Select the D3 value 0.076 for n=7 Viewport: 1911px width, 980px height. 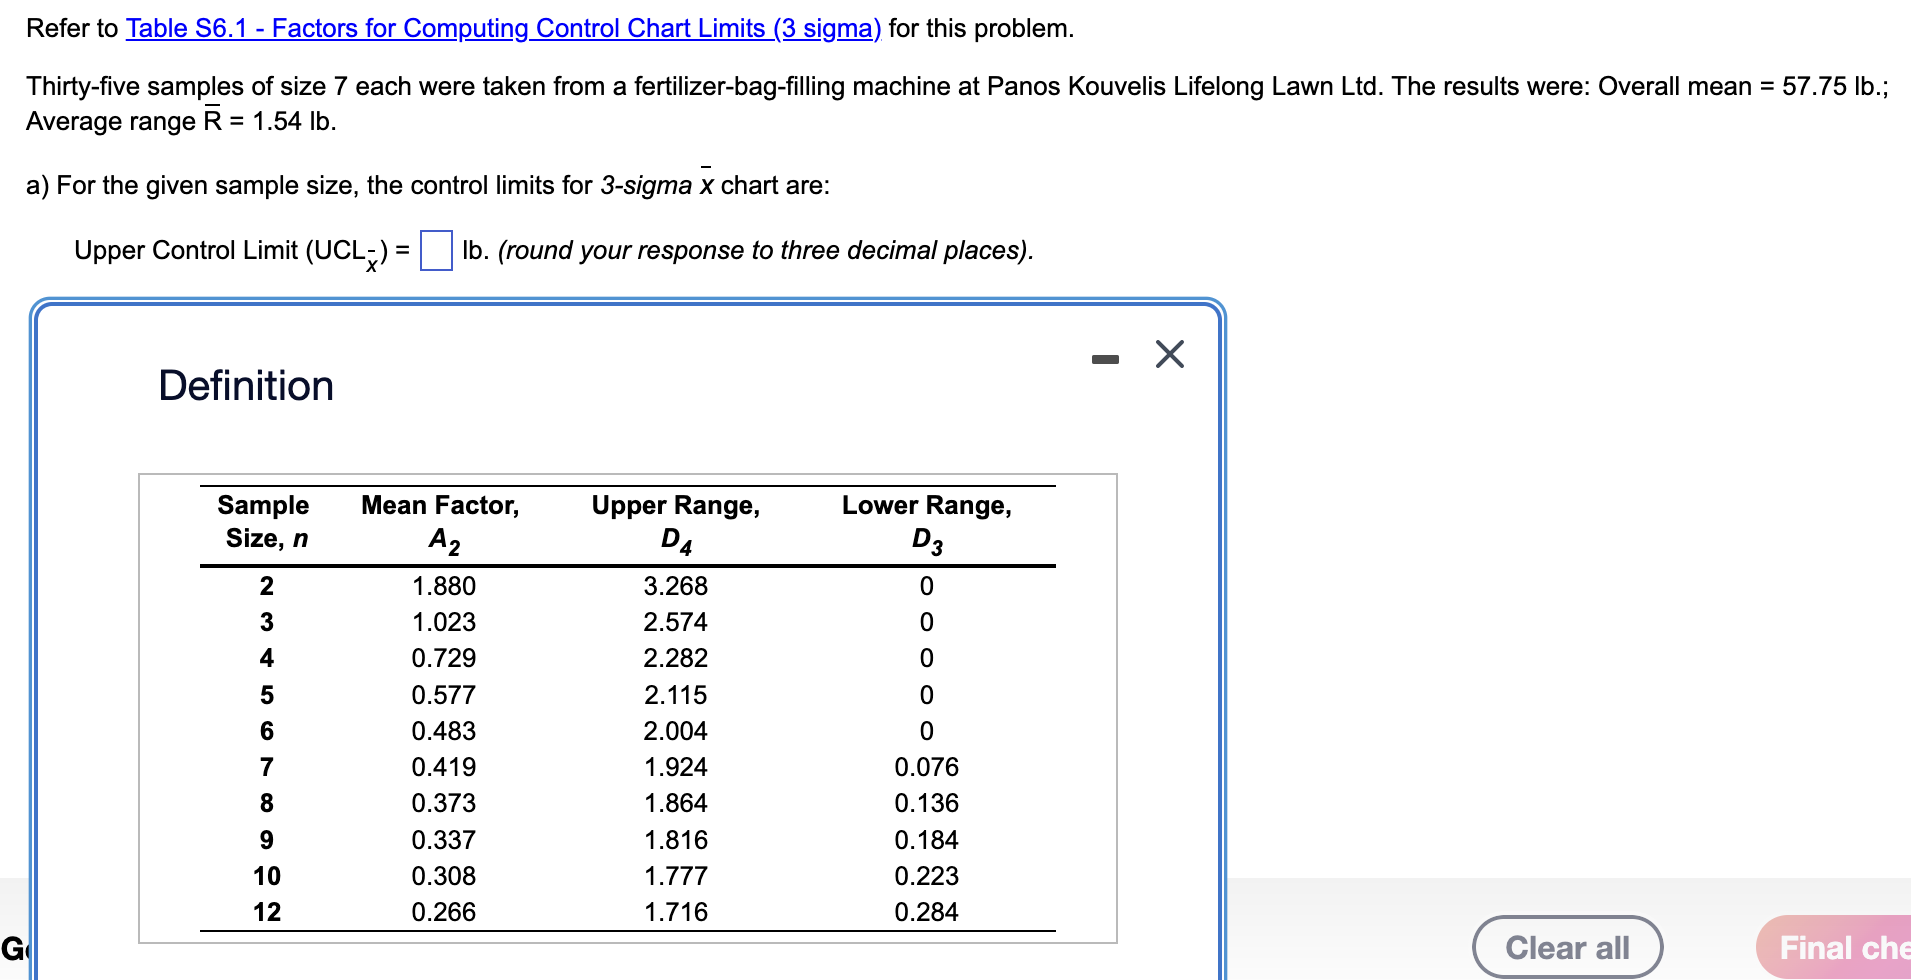click(927, 767)
